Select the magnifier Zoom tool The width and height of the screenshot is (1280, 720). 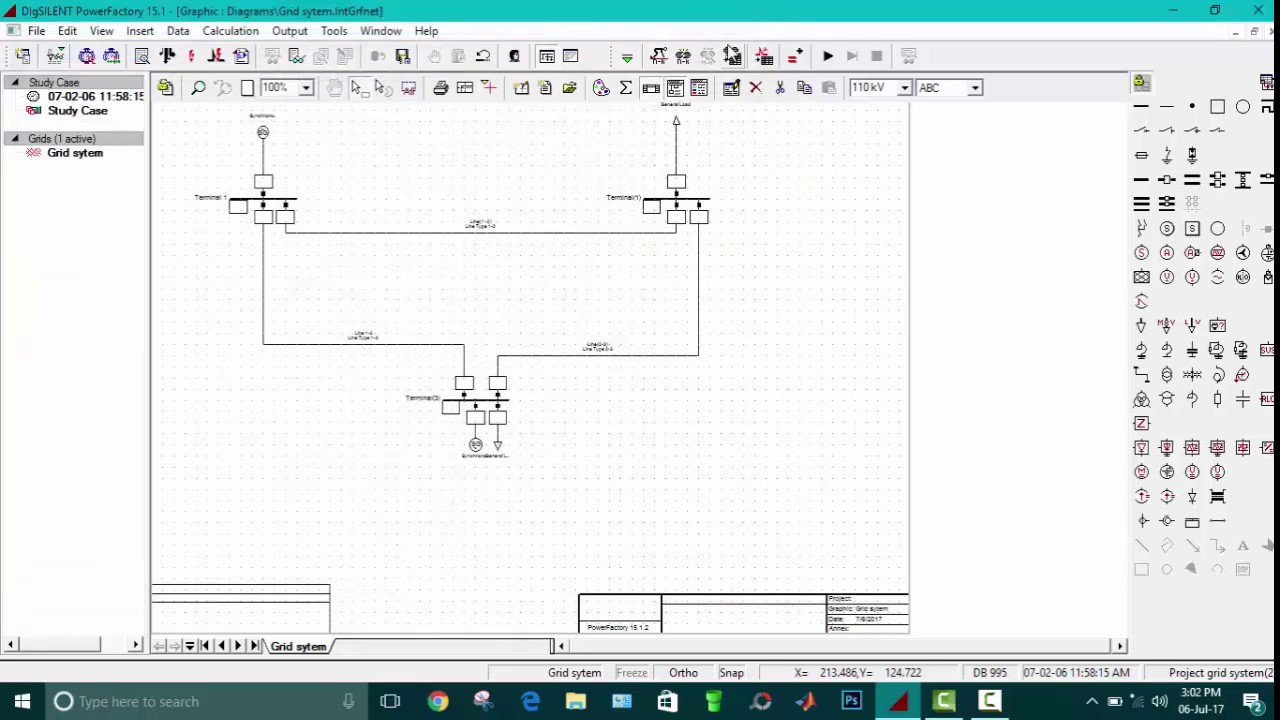click(x=198, y=88)
